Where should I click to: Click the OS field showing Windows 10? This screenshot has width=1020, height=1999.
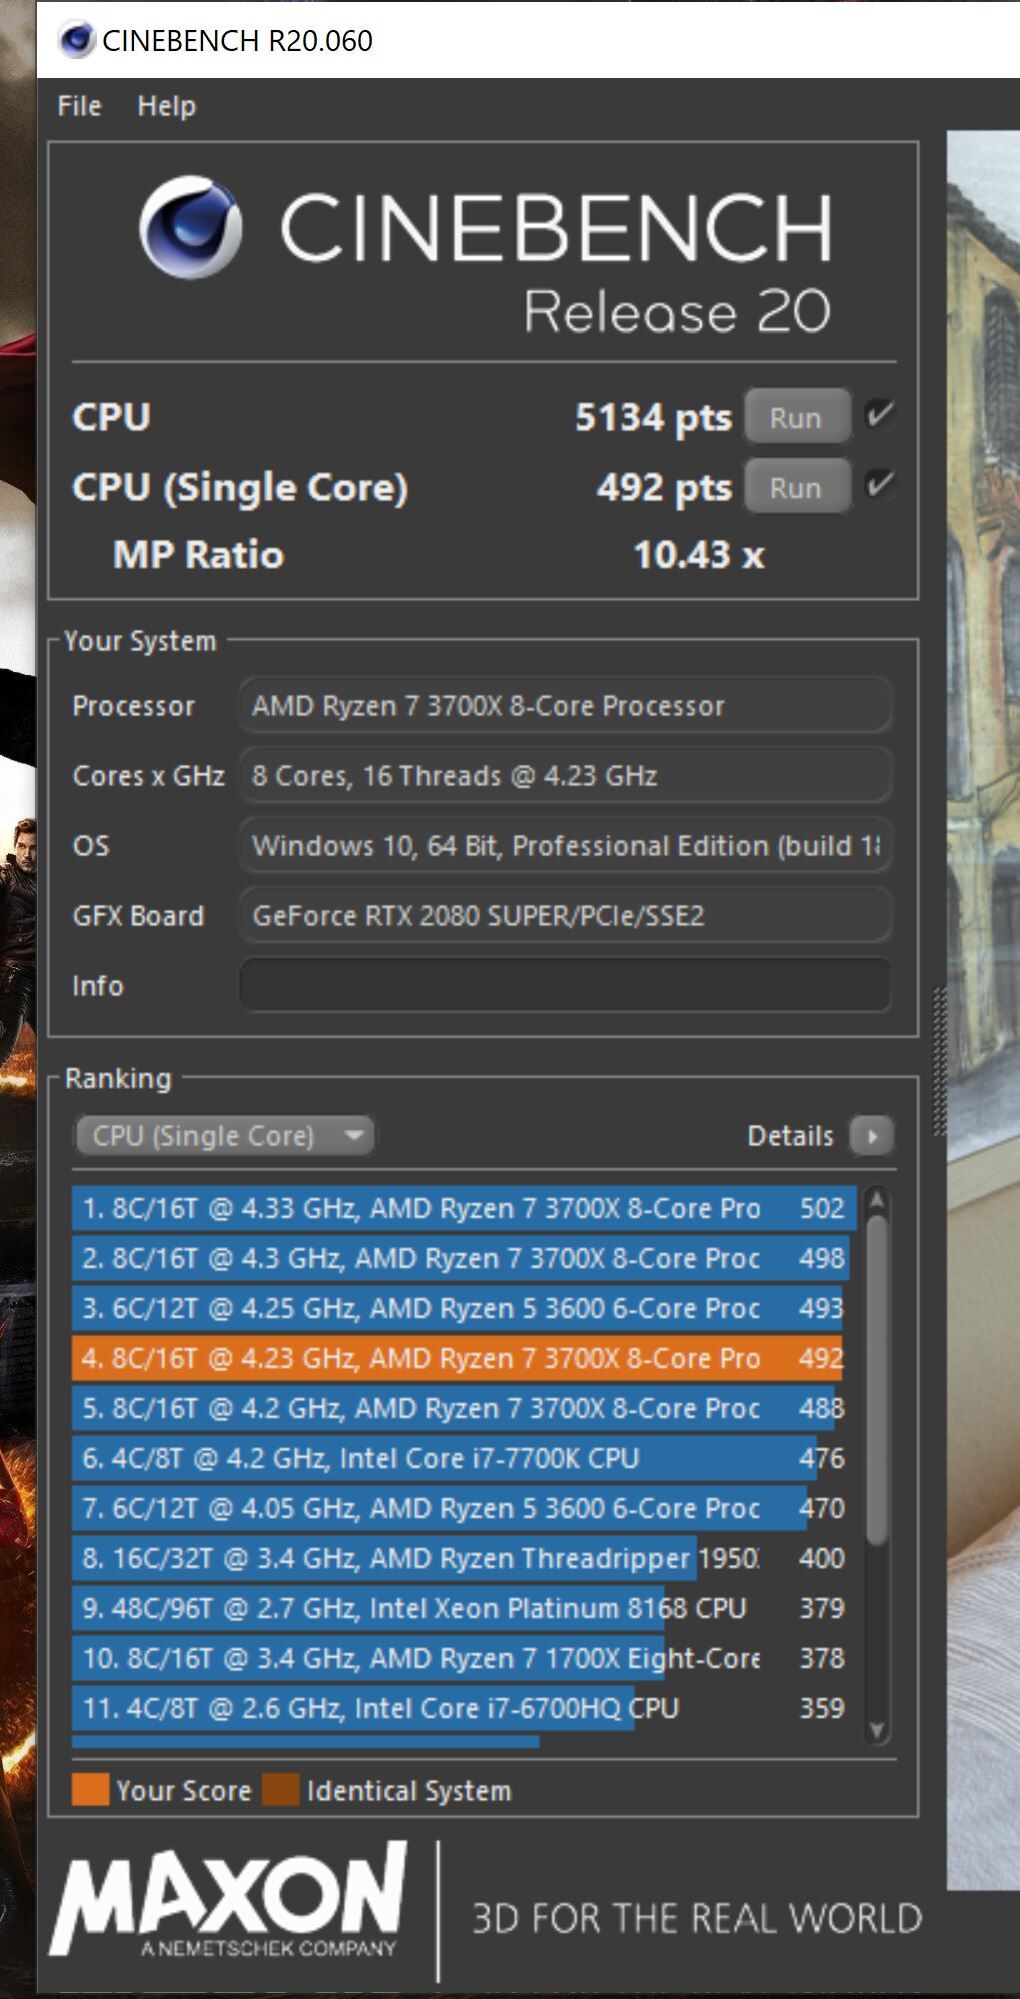tap(565, 846)
